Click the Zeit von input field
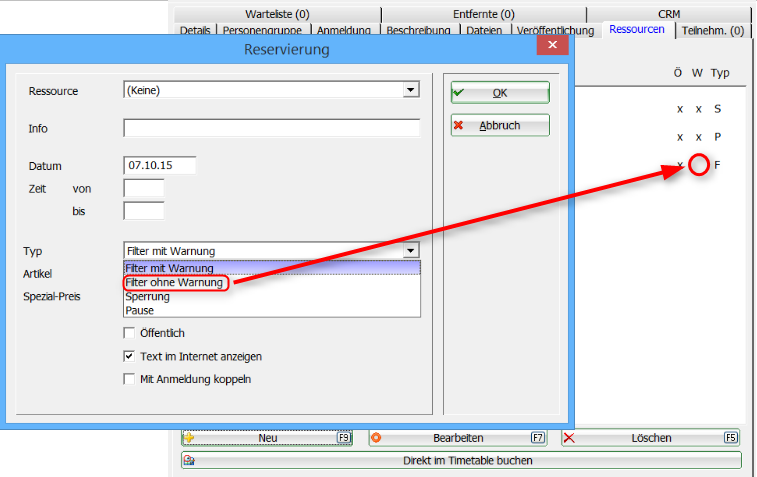Viewport: 757px width, 477px height. coord(144,188)
